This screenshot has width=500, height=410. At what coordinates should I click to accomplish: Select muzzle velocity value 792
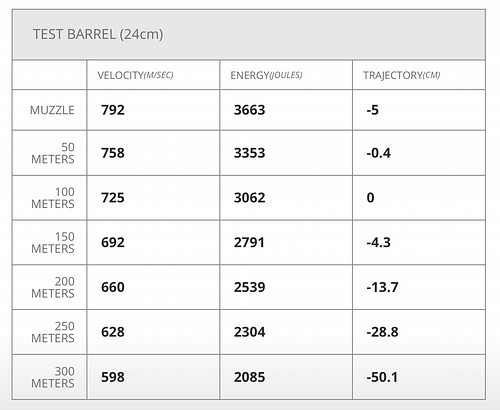click(113, 110)
